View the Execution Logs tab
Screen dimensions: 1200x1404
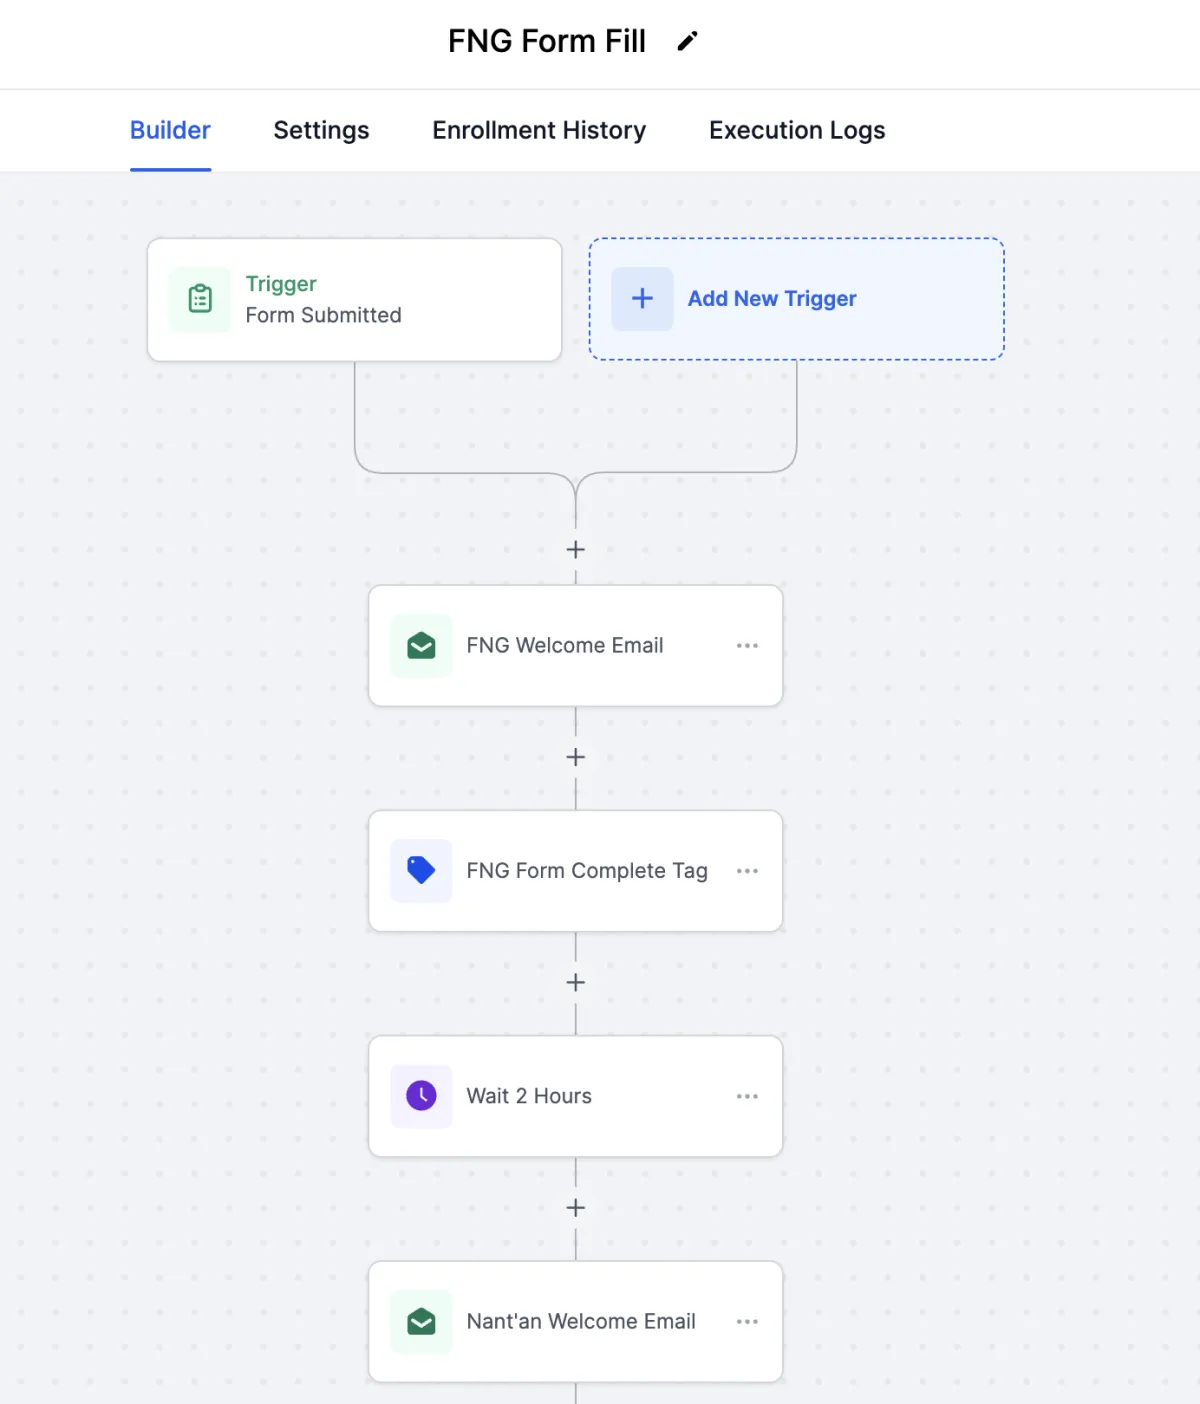pyautogui.click(x=797, y=131)
